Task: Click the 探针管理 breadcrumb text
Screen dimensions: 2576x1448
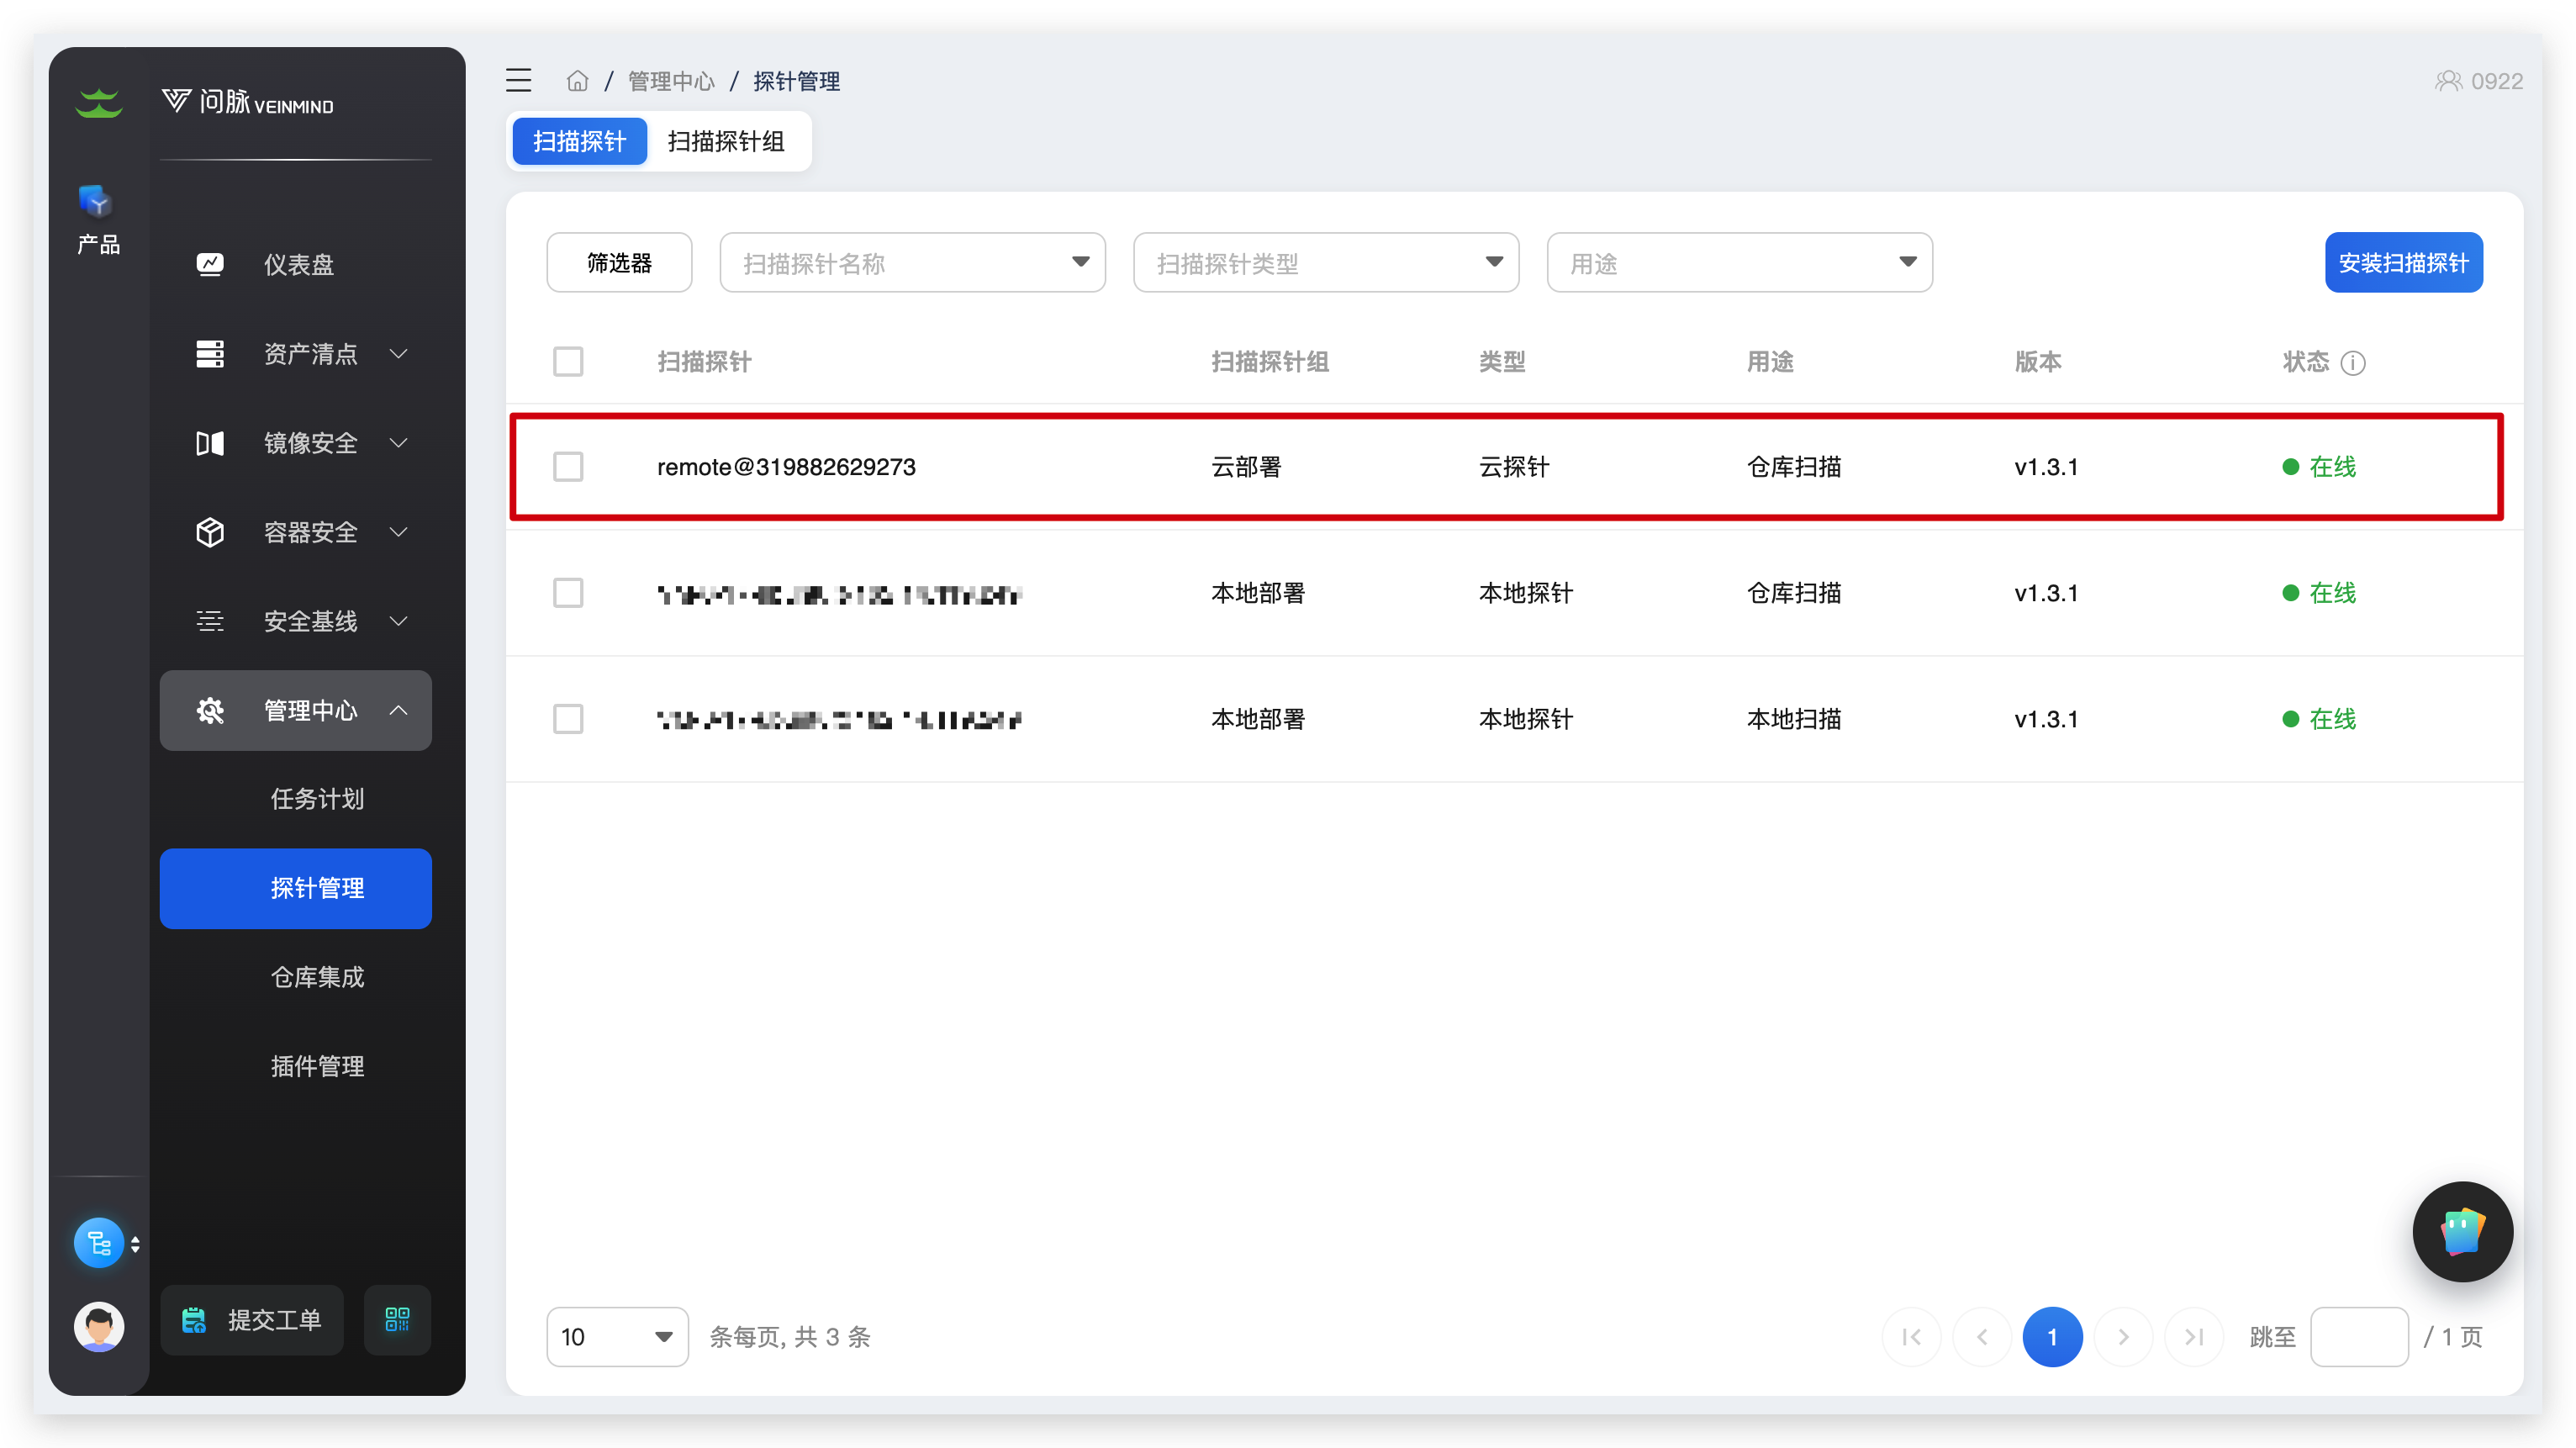Action: pos(796,81)
